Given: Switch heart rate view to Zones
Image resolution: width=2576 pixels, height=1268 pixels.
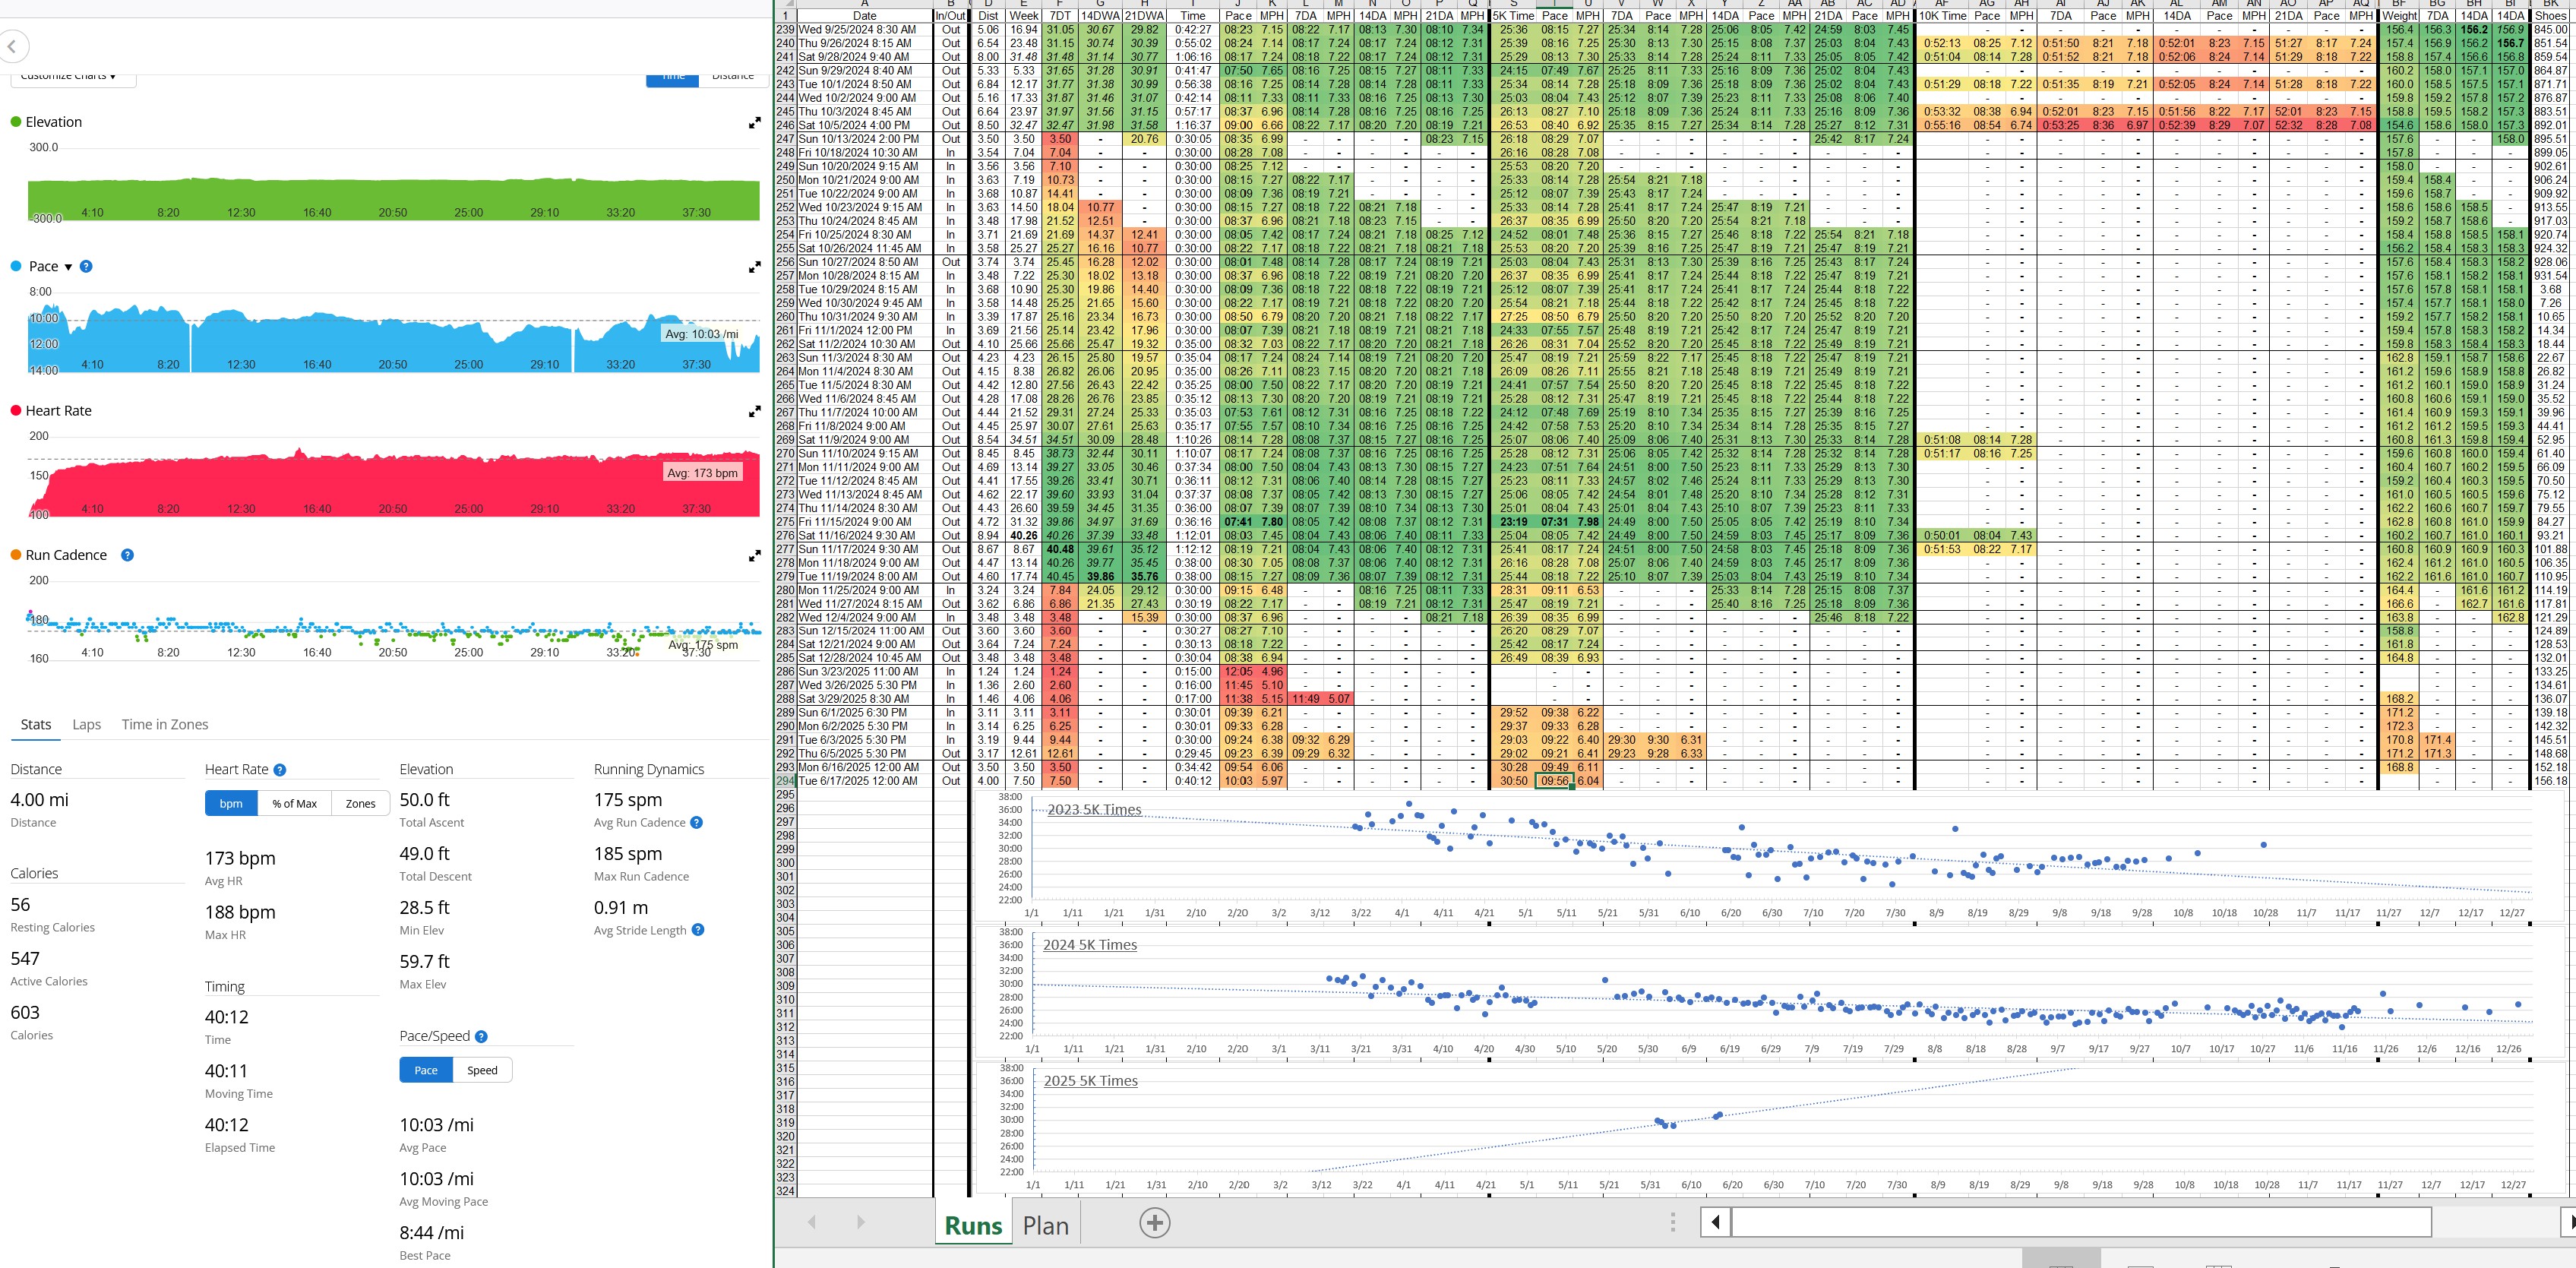Looking at the screenshot, I should tap(360, 803).
